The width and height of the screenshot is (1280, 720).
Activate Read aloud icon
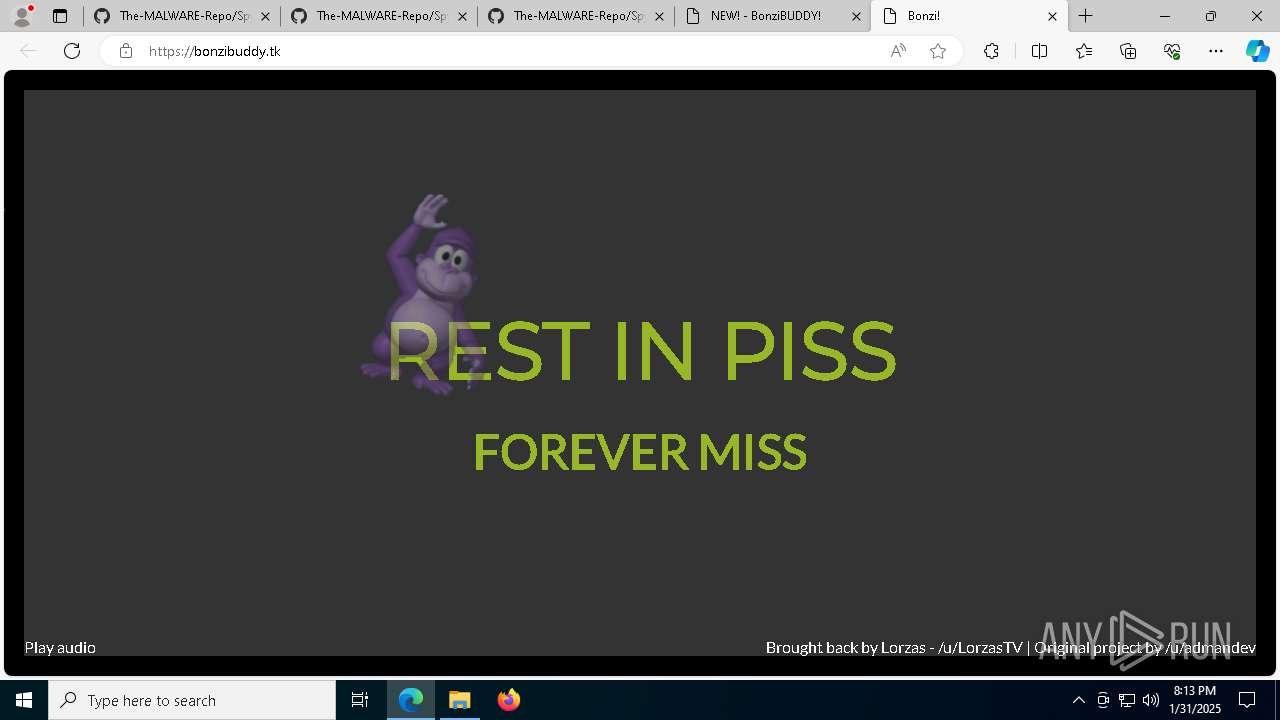pos(898,51)
